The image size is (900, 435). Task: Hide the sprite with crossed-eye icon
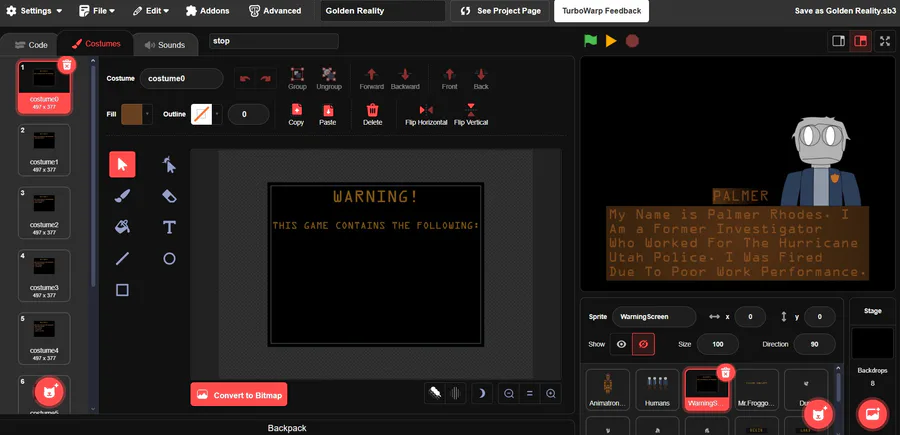point(643,344)
